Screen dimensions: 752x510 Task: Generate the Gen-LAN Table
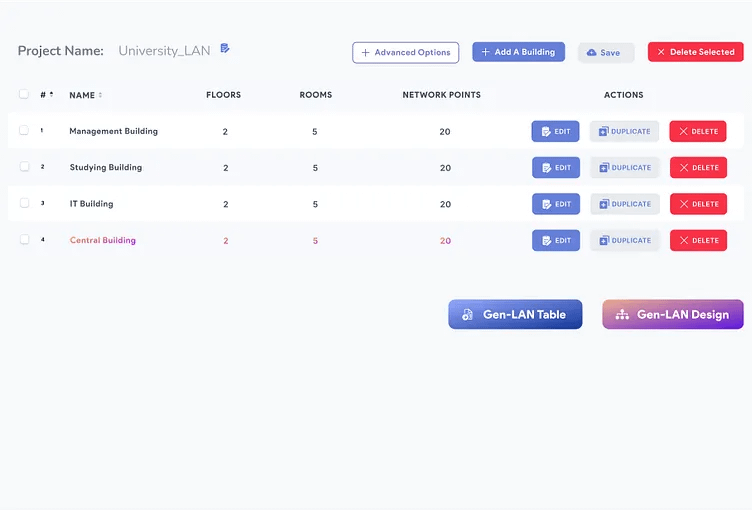(x=515, y=315)
